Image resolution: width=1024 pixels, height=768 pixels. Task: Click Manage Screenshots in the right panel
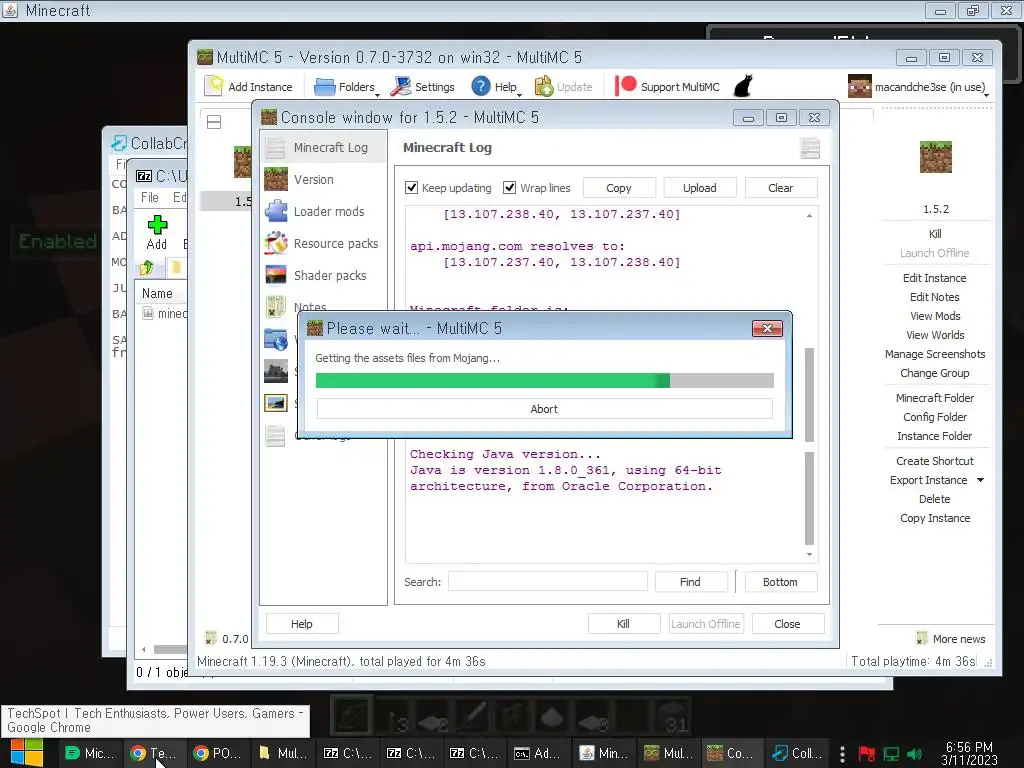coord(935,354)
